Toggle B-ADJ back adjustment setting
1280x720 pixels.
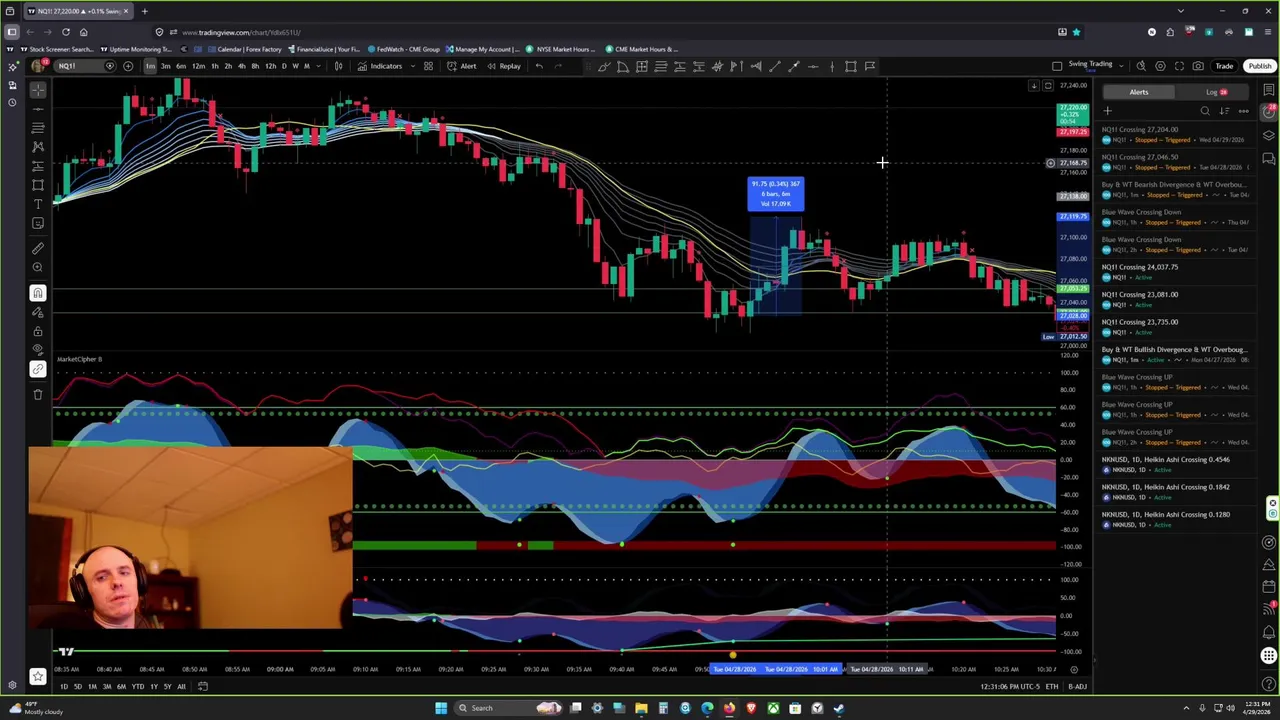point(1077,687)
